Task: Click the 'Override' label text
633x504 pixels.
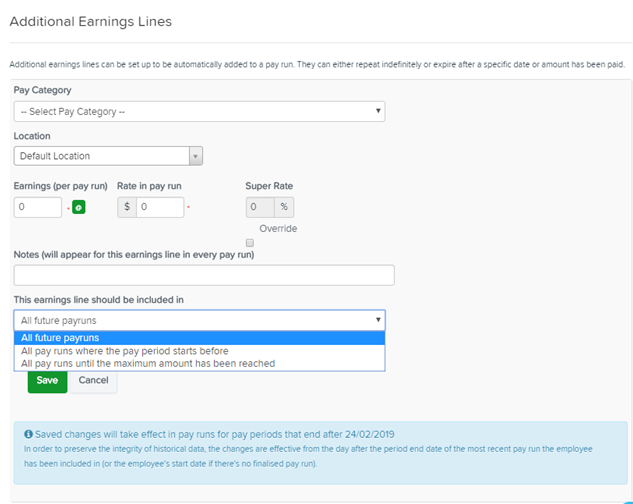Action: pyautogui.click(x=278, y=229)
